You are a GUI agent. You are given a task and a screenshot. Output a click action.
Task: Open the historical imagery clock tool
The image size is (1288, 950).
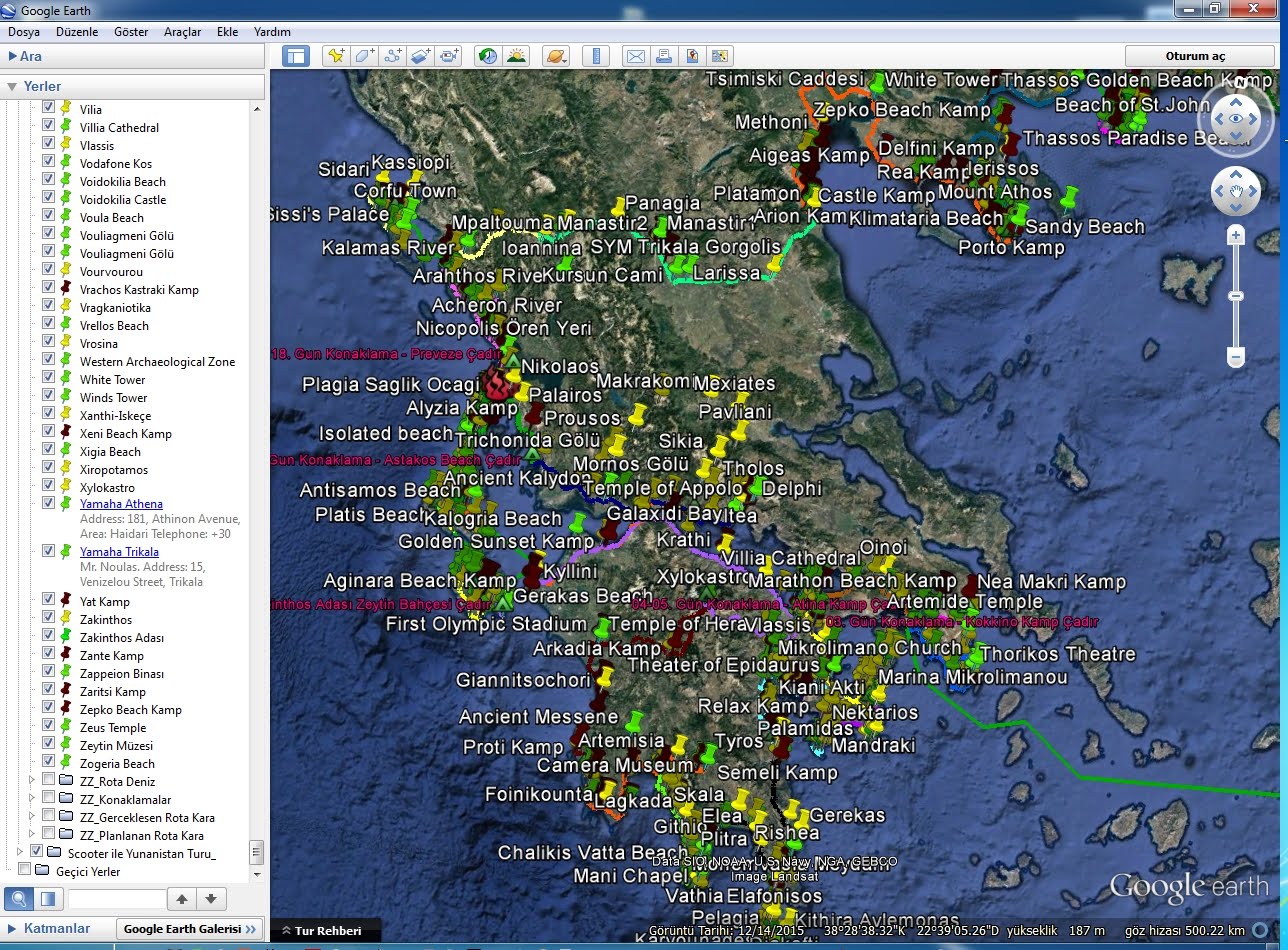coord(488,56)
